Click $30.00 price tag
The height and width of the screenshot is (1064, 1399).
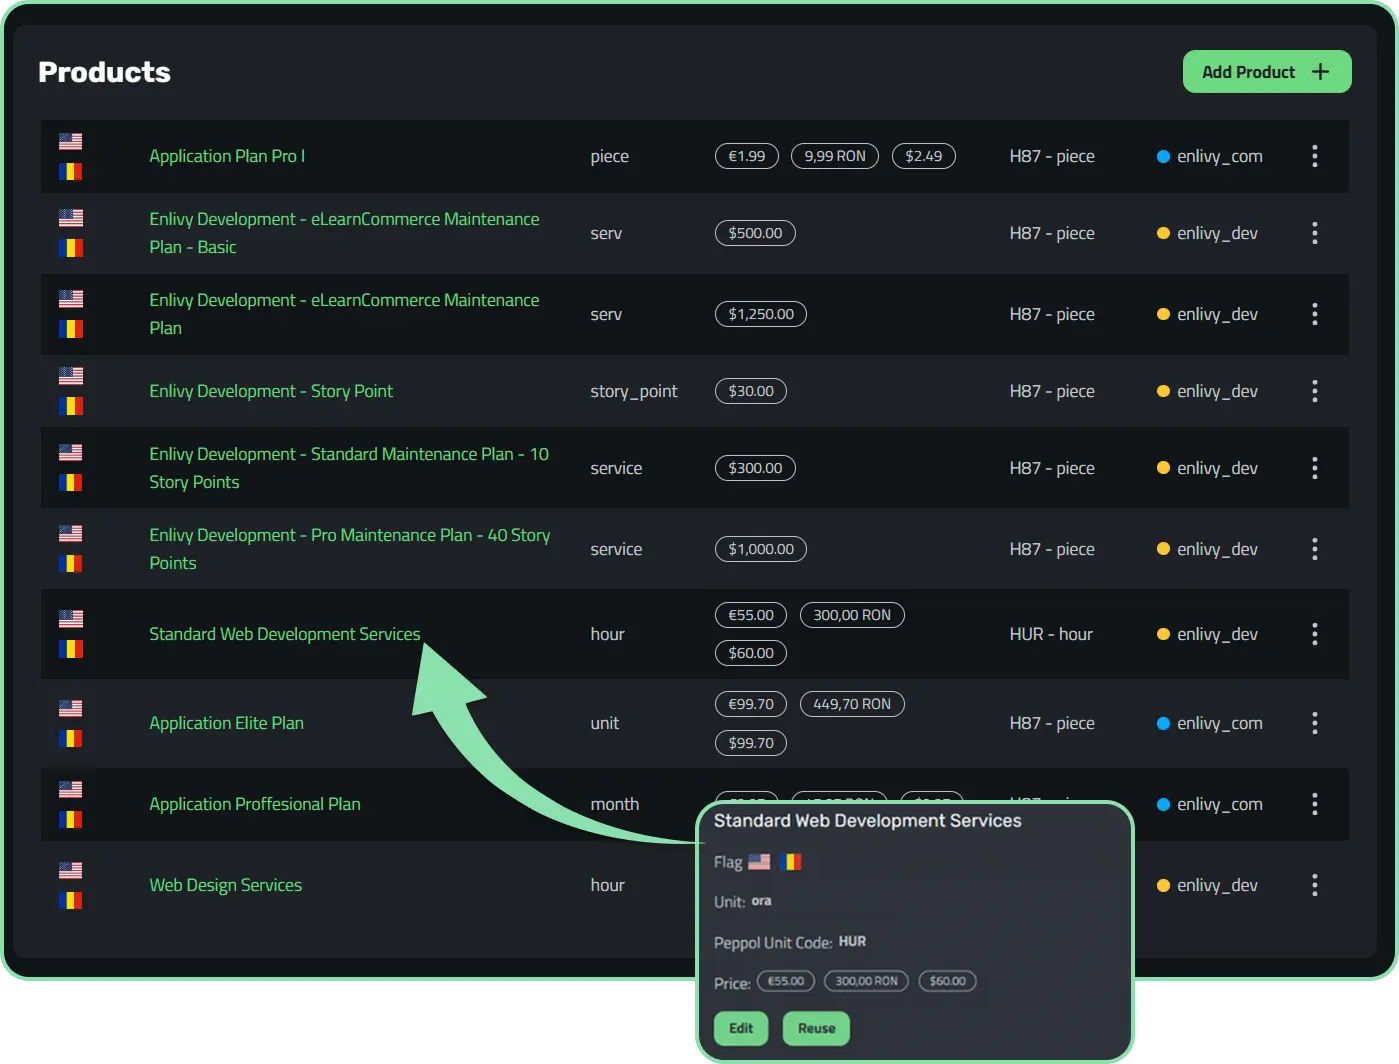click(x=751, y=391)
